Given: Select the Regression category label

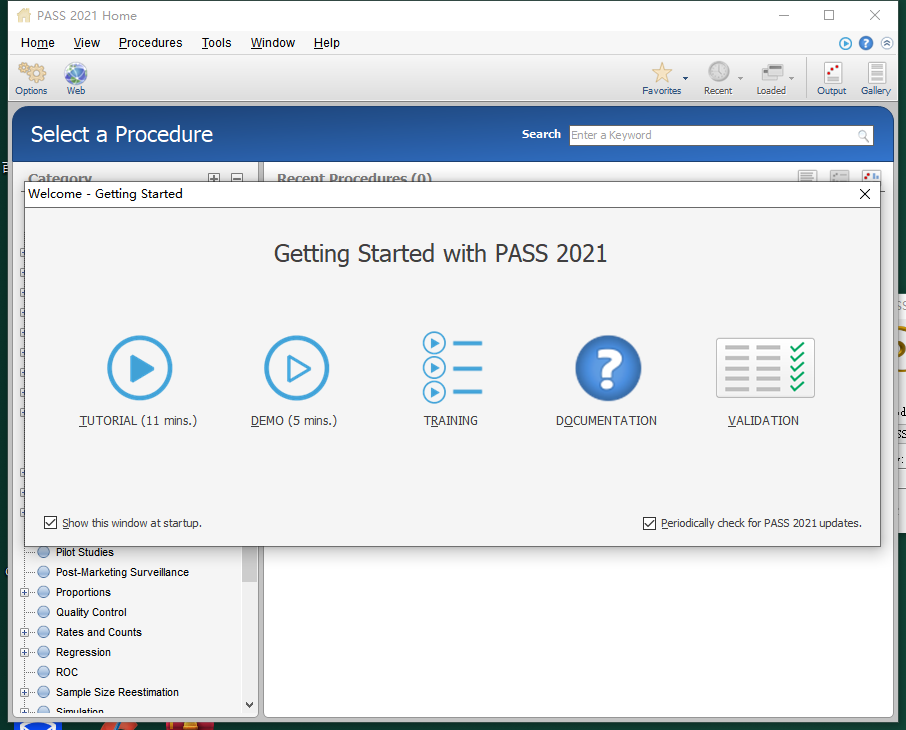Looking at the screenshot, I should point(83,653).
